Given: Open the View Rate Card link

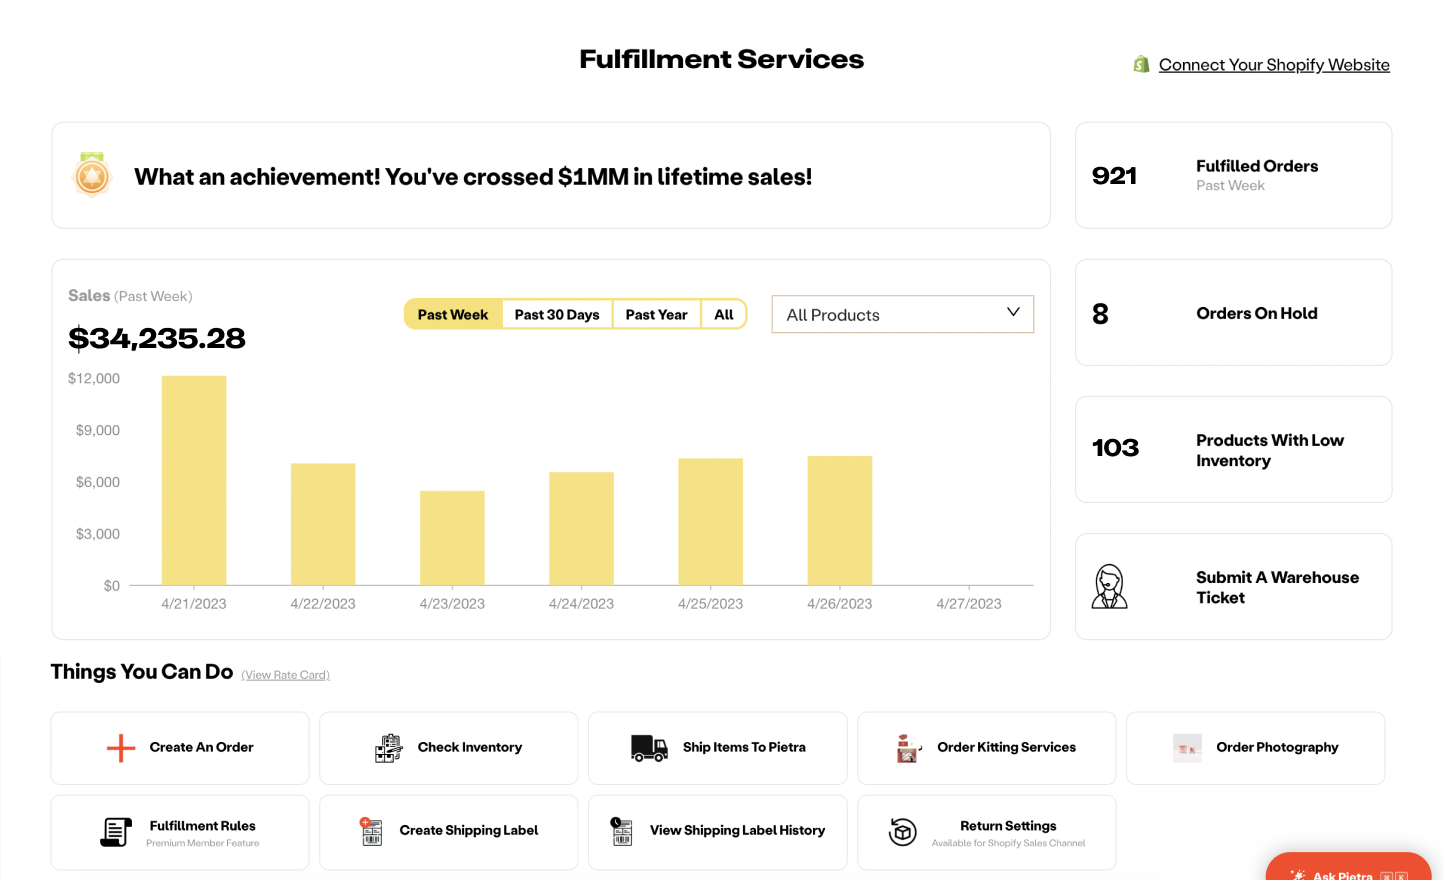Looking at the screenshot, I should coord(286,675).
